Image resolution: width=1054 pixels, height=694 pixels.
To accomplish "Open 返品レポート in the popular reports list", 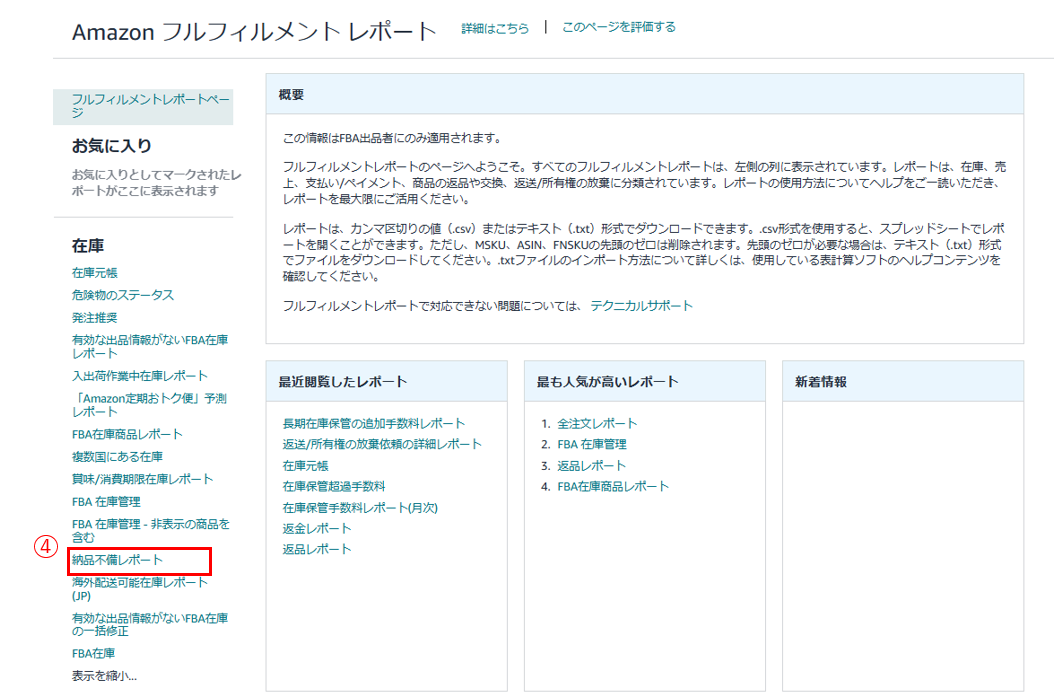I will coord(592,465).
